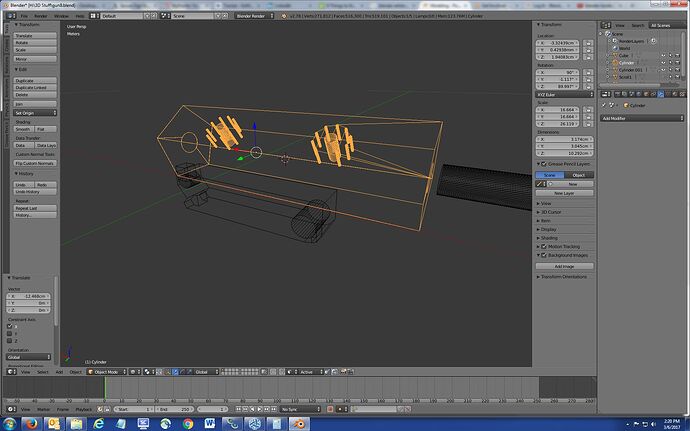The height and width of the screenshot is (431, 690).
Task: Open the timeline editor type icon
Action: [x=10, y=409]
